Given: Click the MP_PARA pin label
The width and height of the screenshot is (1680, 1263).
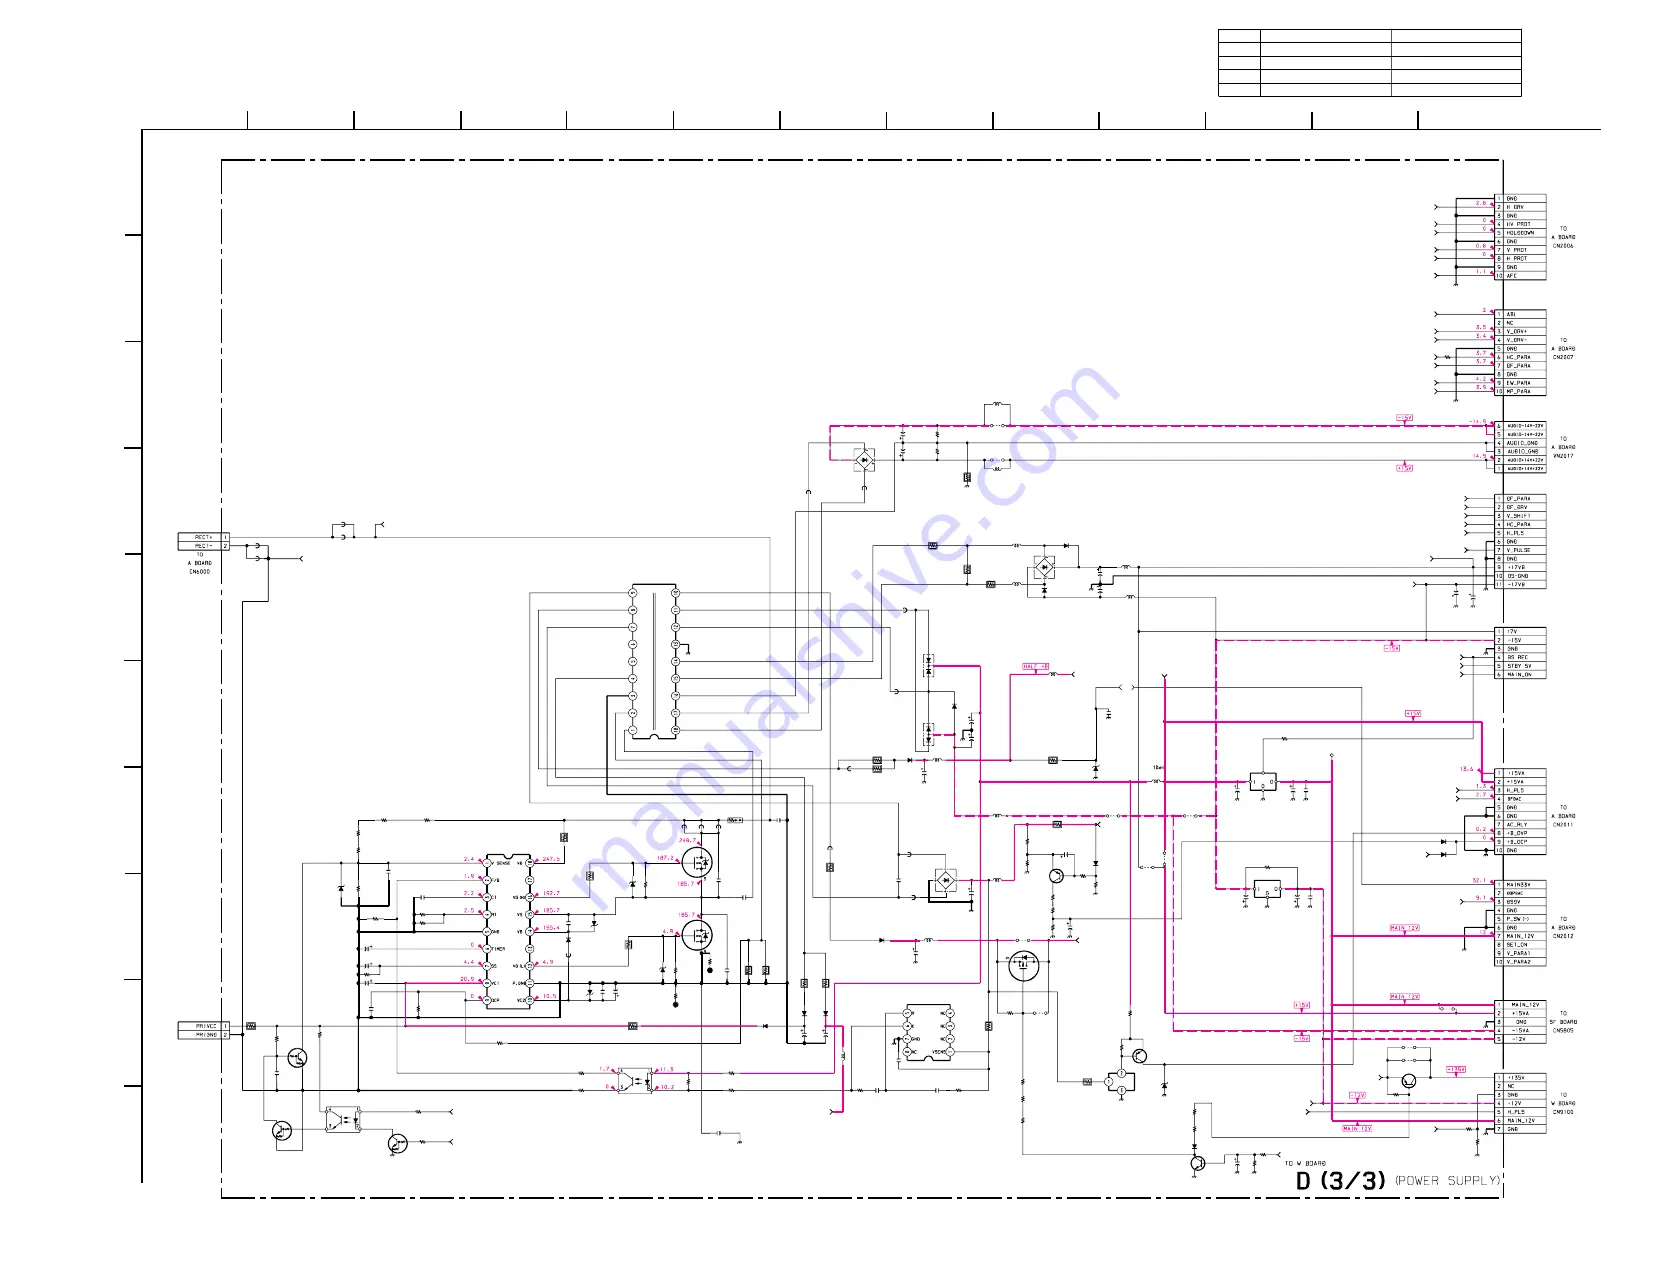Looking at the screenshot, I should coord(1518,392).
